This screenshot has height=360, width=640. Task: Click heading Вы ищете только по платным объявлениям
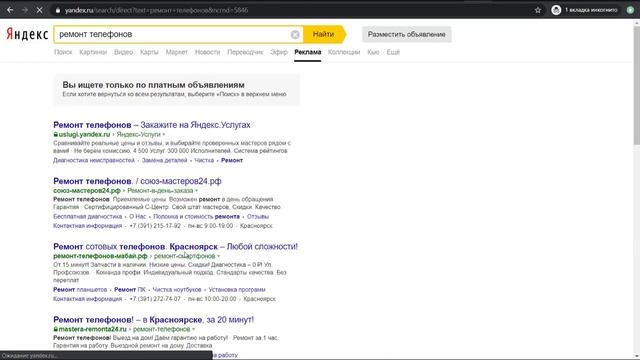click(153, 85)
